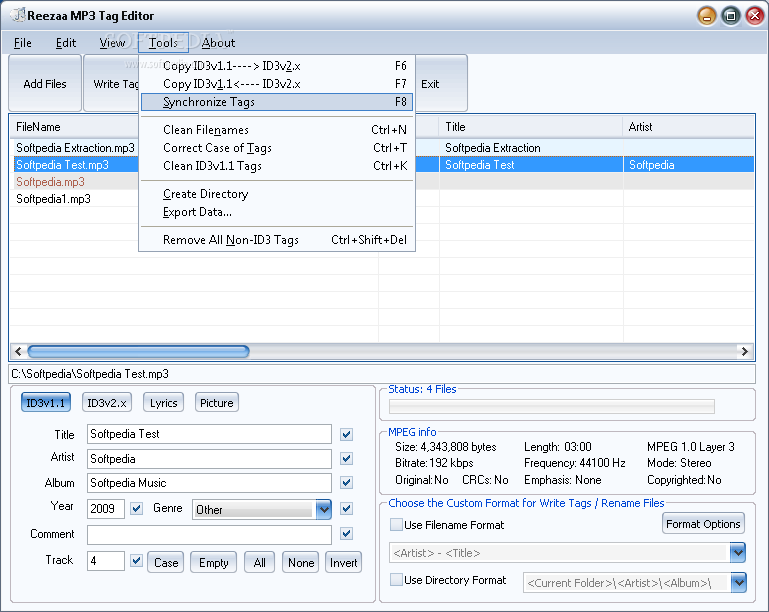Enable Use Filename Format checkbox
Viewport: 769px width, 612px height.
click(396, 525)
